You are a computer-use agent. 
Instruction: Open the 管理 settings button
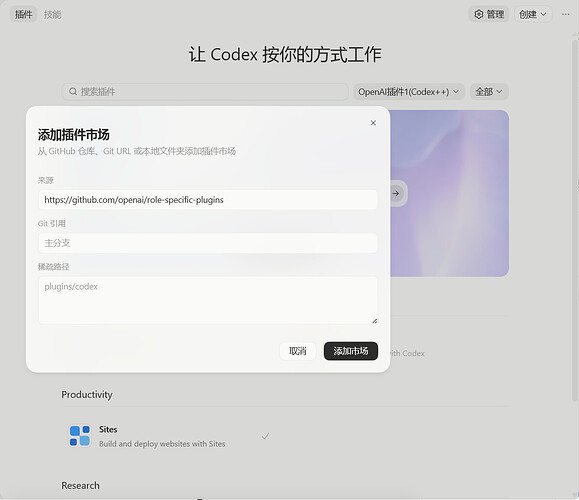tap(489, 14)
